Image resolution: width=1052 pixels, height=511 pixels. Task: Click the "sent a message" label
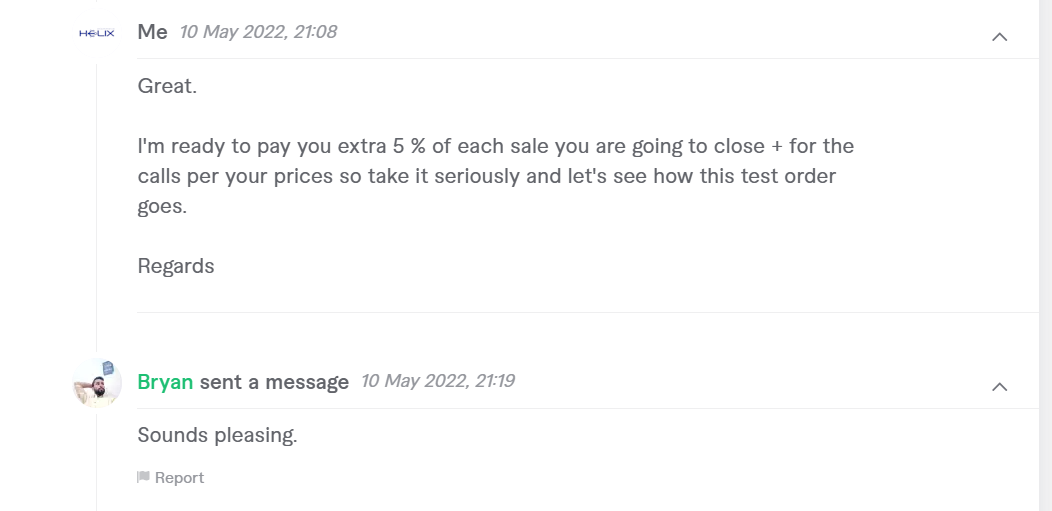[274, 382]
